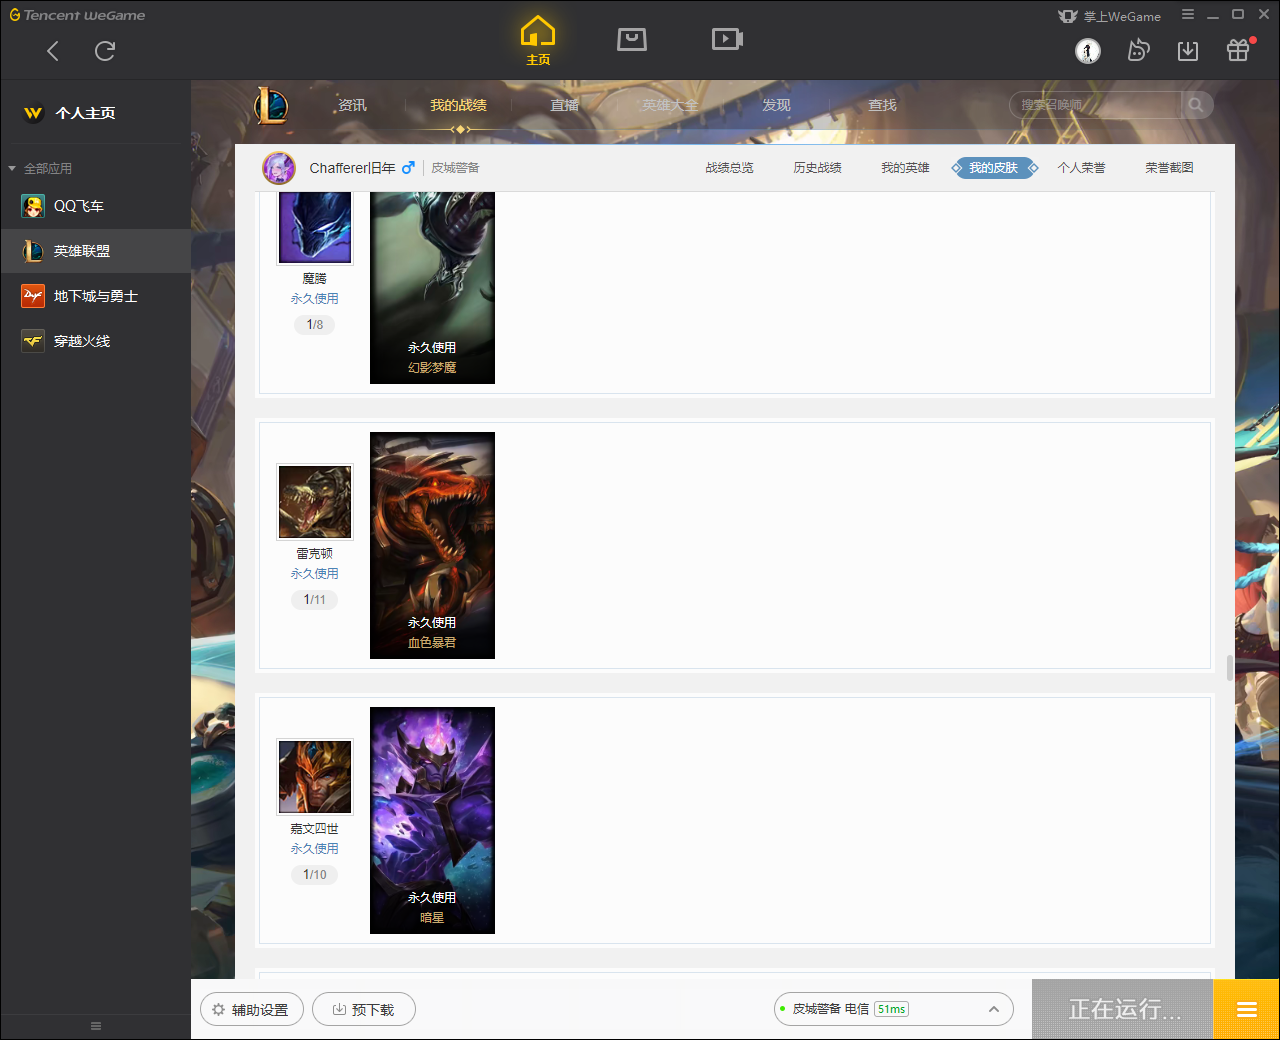Click the 1/10 skin count badge

tap(315, 875)
